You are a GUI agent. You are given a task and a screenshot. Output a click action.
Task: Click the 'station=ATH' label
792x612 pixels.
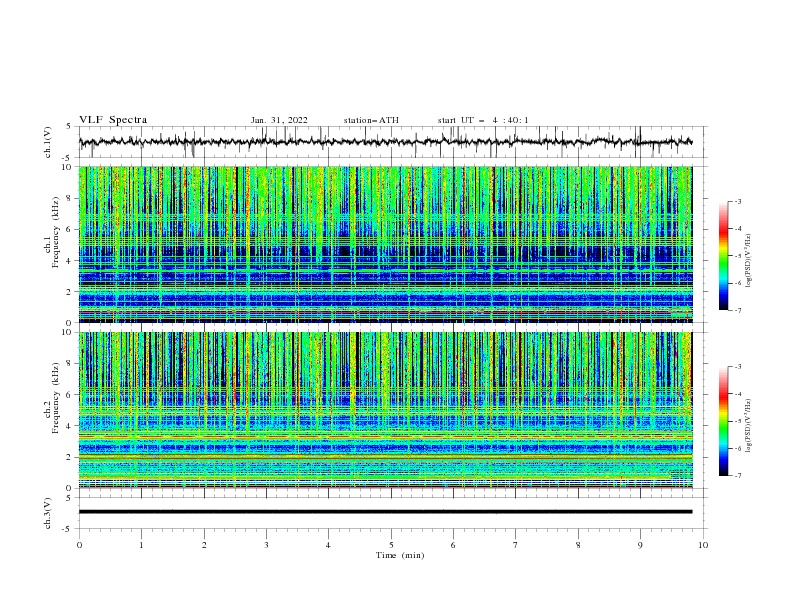(371, 120)
